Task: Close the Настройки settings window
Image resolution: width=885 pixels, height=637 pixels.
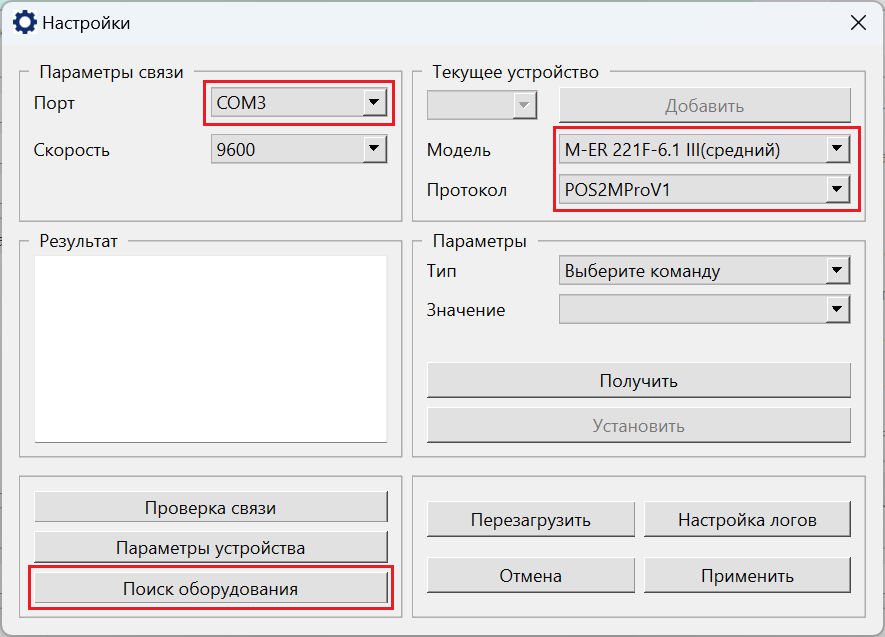Action: (857, 22)
